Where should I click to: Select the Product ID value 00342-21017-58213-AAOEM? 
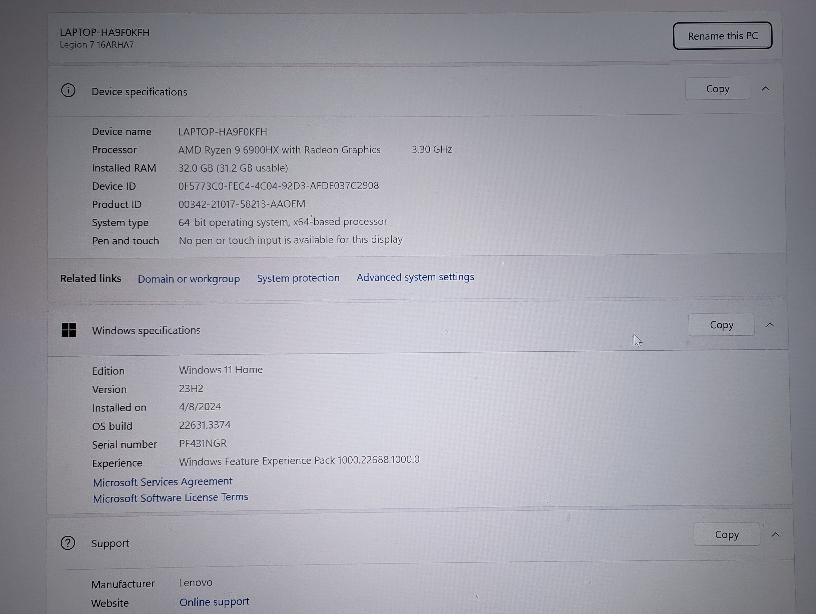tap(242, 204)
